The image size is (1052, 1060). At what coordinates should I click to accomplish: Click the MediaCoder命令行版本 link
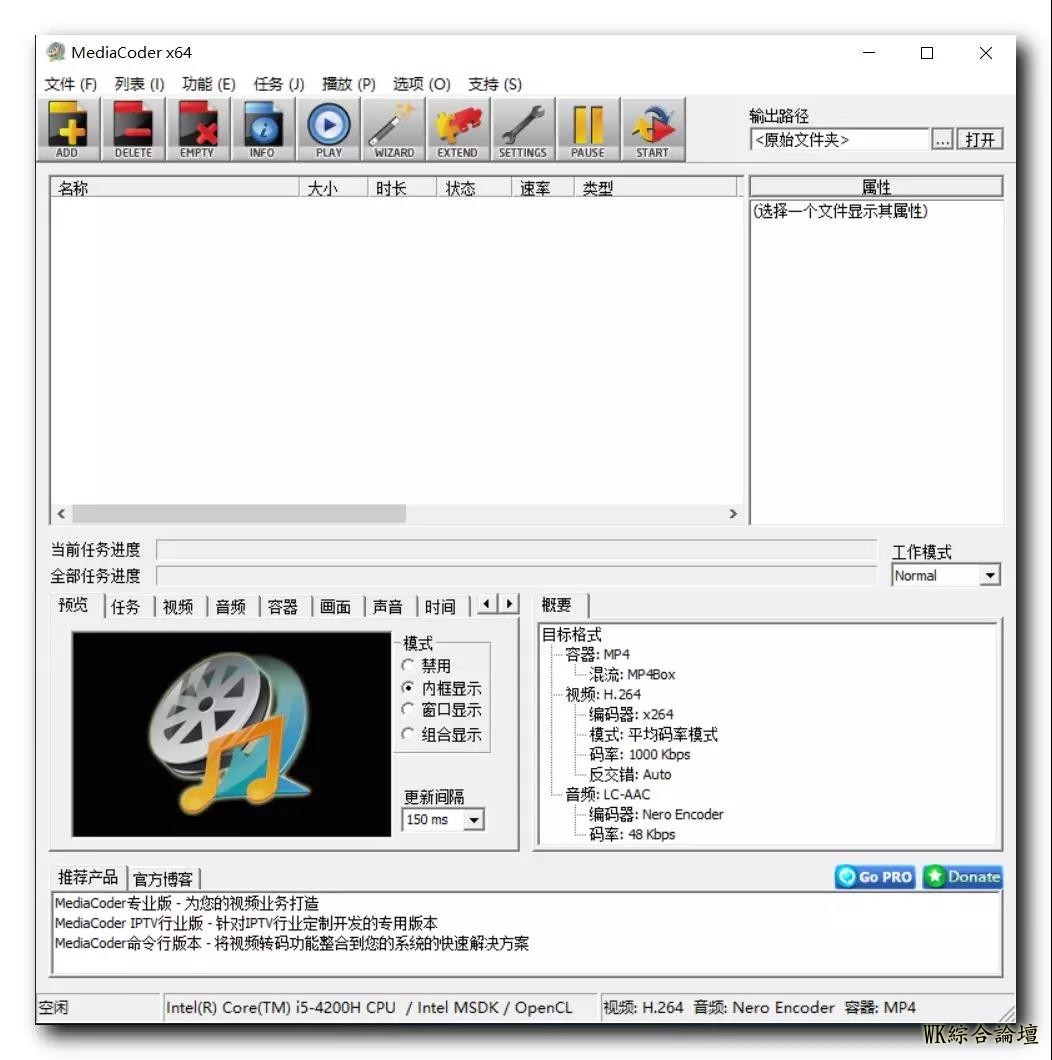pos(291,943)
